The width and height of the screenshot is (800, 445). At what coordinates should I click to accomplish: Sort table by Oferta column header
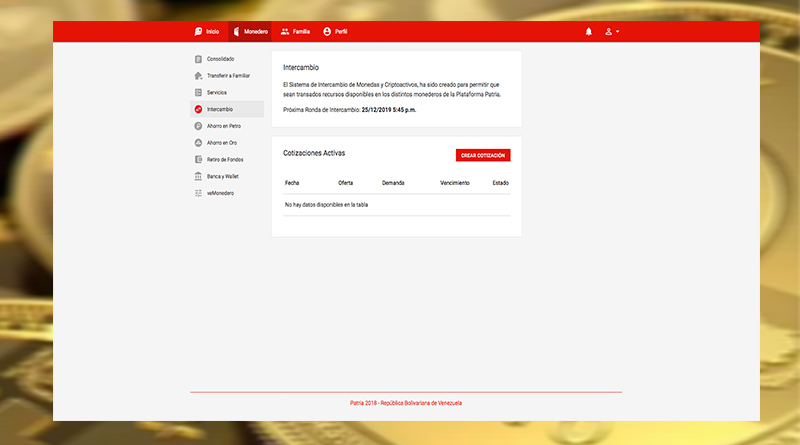pos(345,183)
